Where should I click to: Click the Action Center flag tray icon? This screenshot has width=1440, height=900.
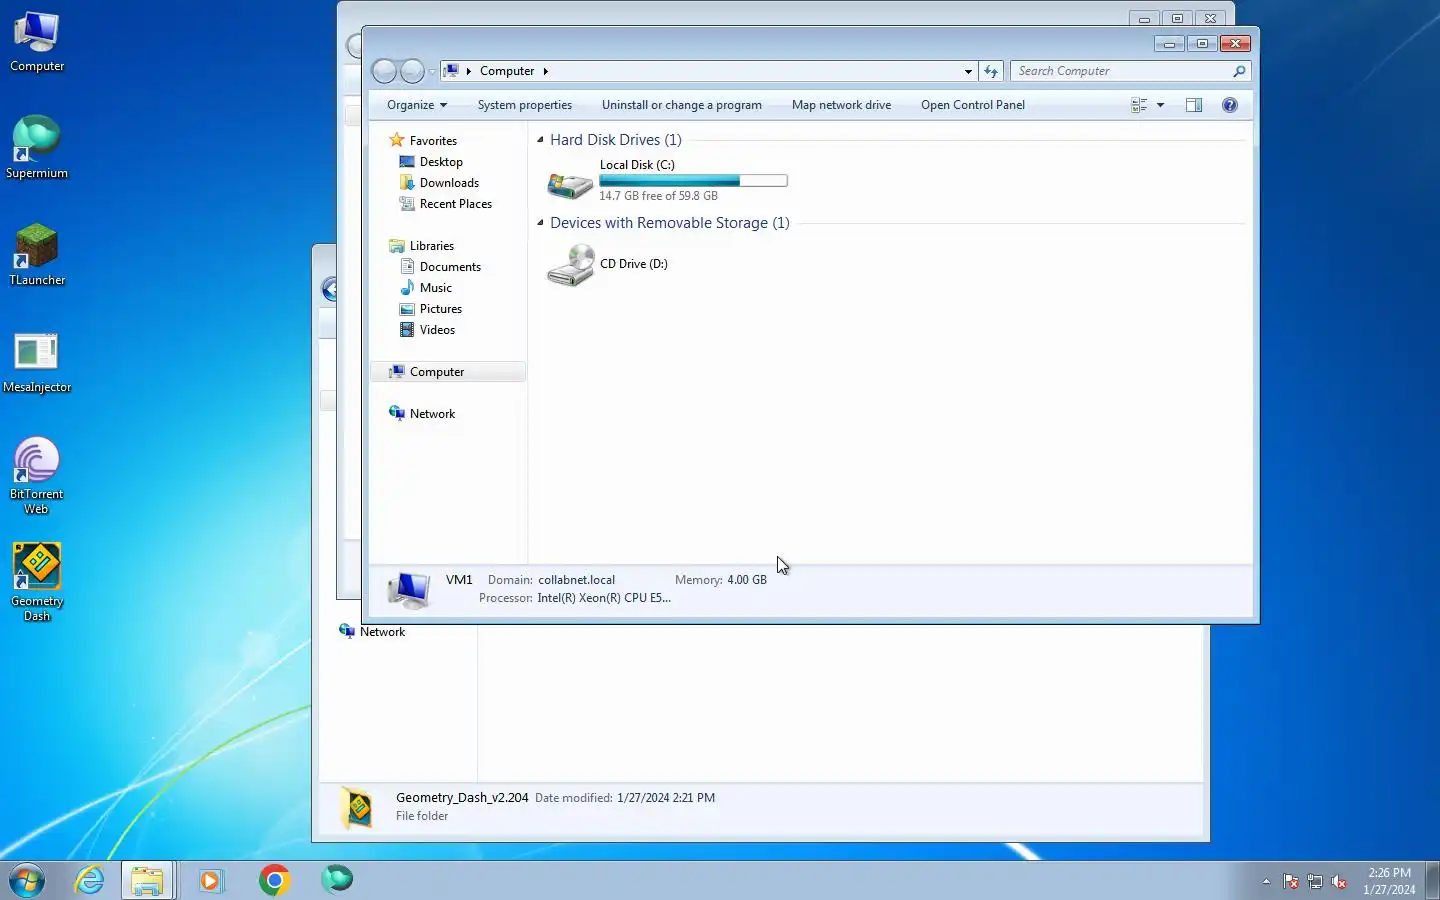click(1291, 882)
